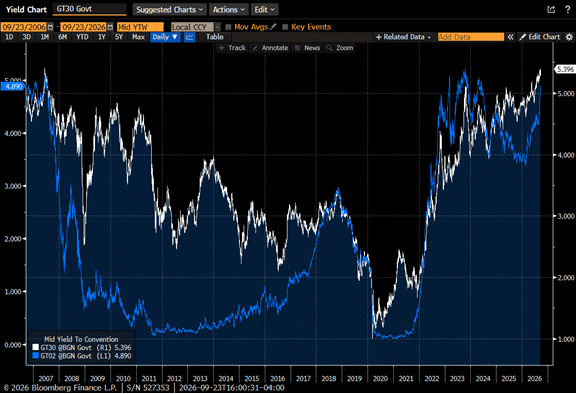The height and width of the screenshot is (394, 577).
Task: Open the Related Data dropdown
Action: 403,37
